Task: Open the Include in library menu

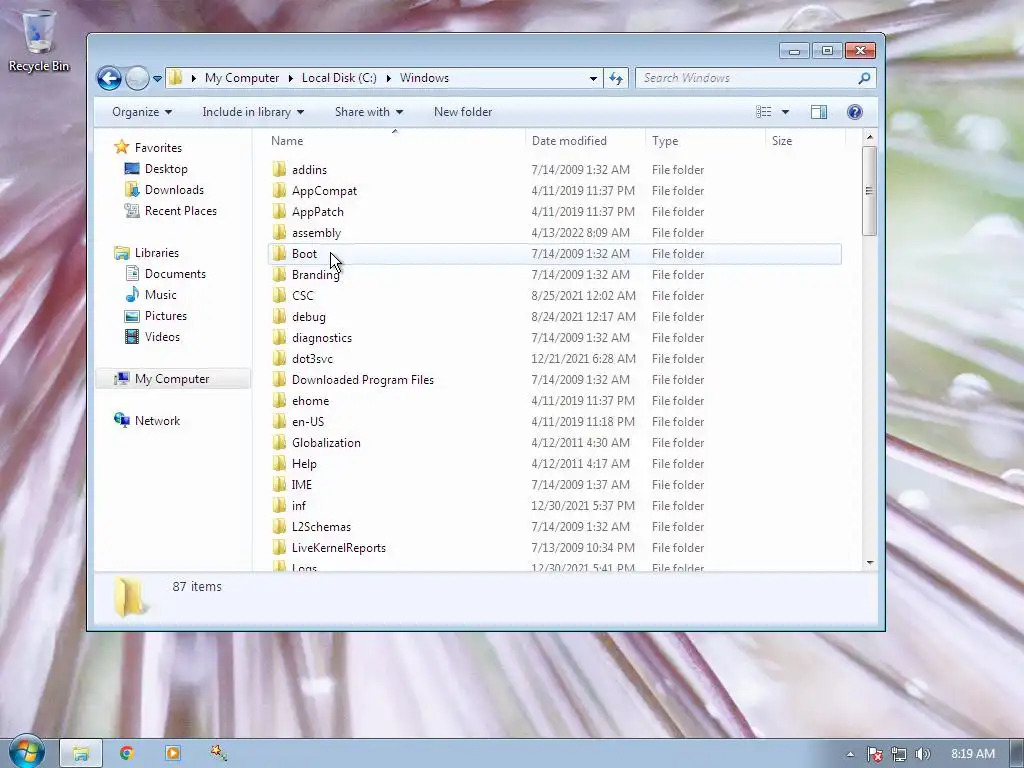Action: coord(253,112)
